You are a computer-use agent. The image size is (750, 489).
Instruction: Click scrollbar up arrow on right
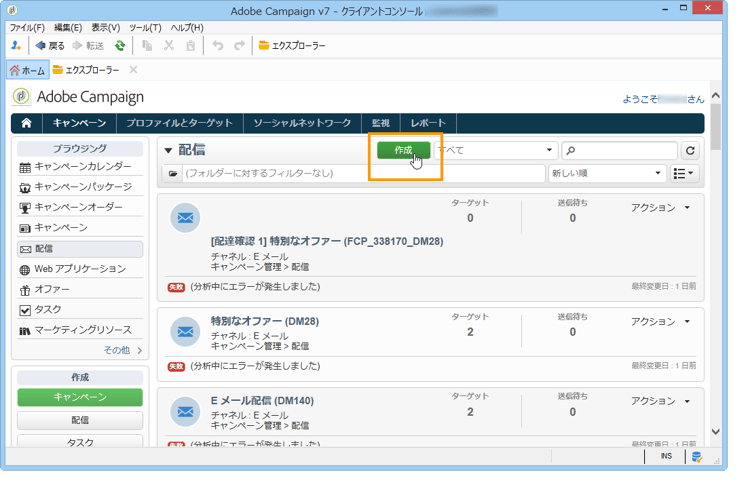716,96
